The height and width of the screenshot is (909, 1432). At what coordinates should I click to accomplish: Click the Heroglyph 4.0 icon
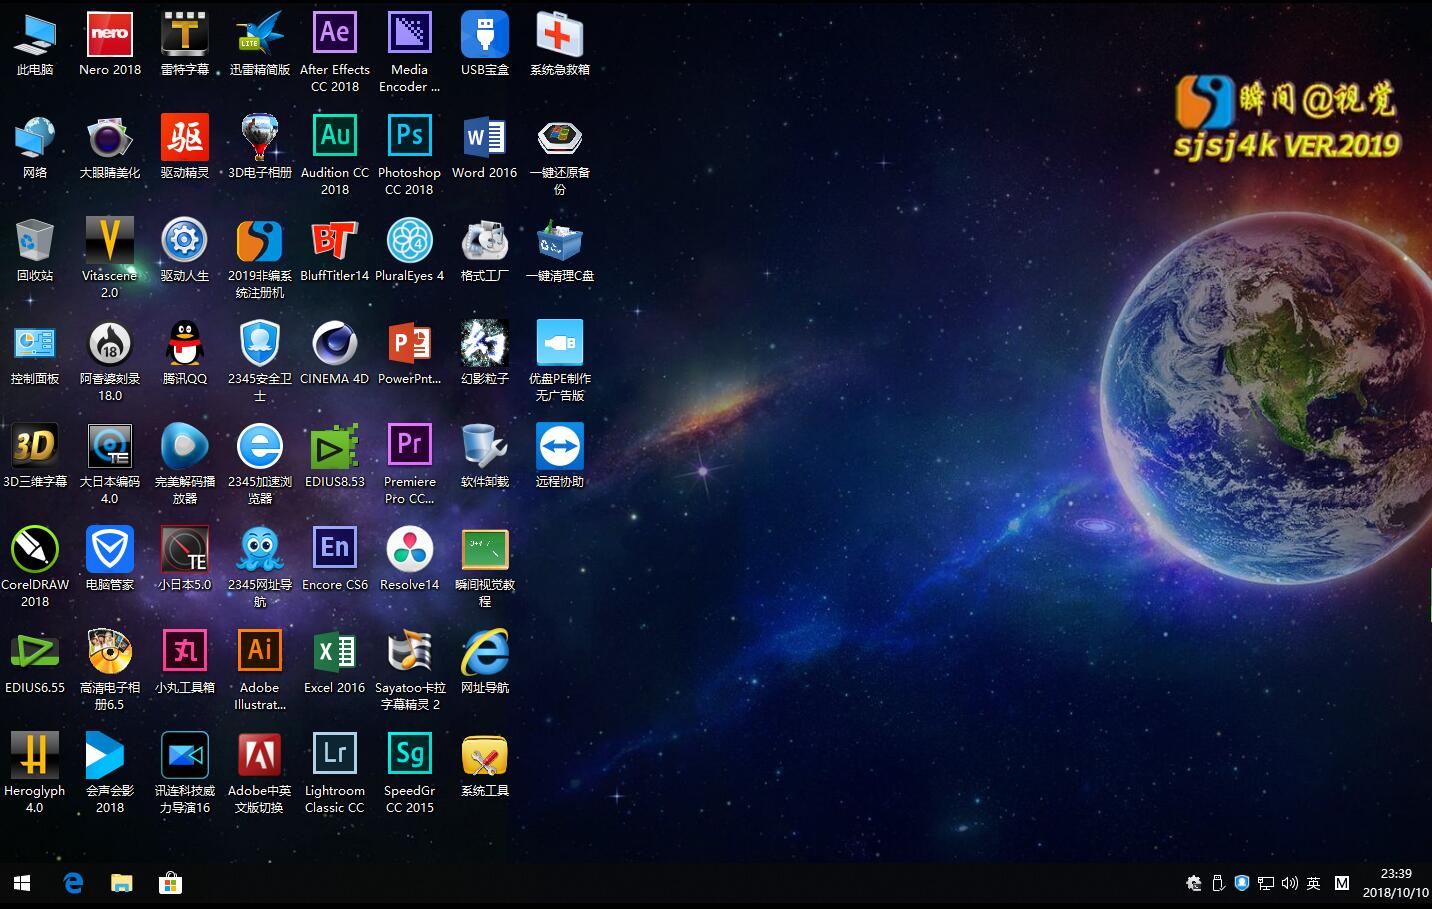35,755
